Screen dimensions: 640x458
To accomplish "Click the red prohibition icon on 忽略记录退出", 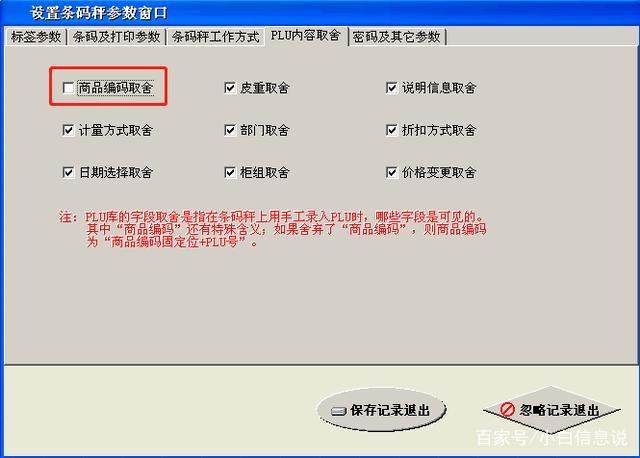I will 507,409.
